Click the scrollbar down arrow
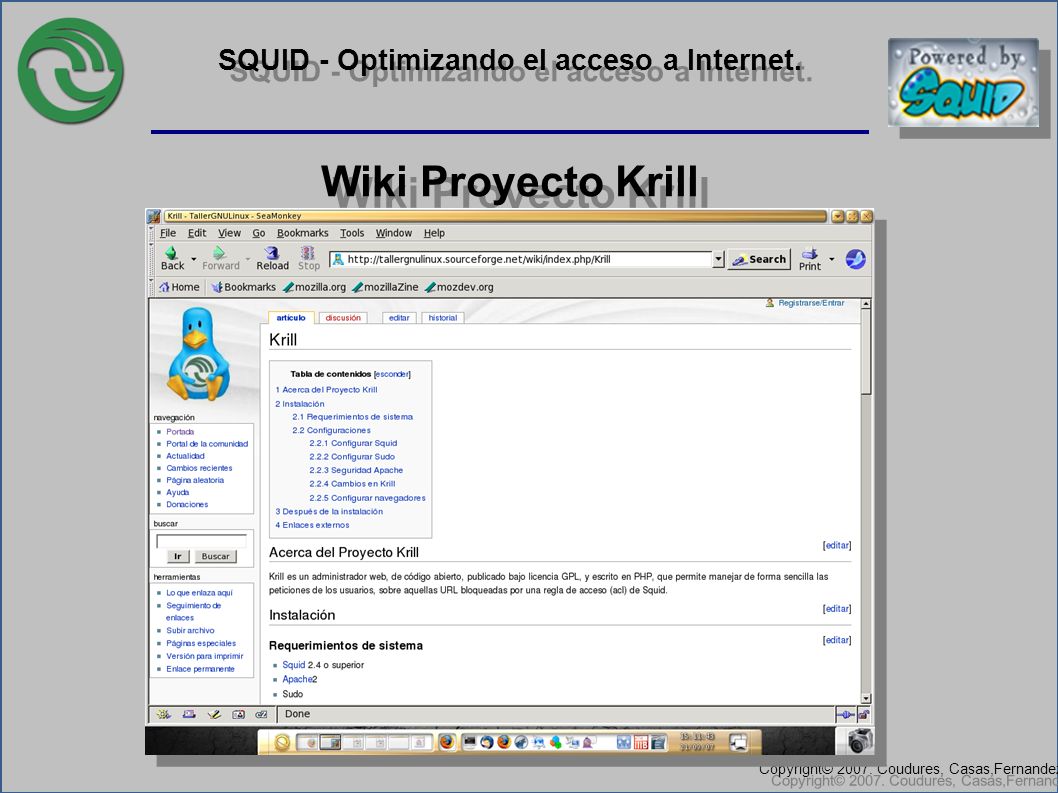The width and height of the screenshot is (1058, 793). click(x=866, y=699)
